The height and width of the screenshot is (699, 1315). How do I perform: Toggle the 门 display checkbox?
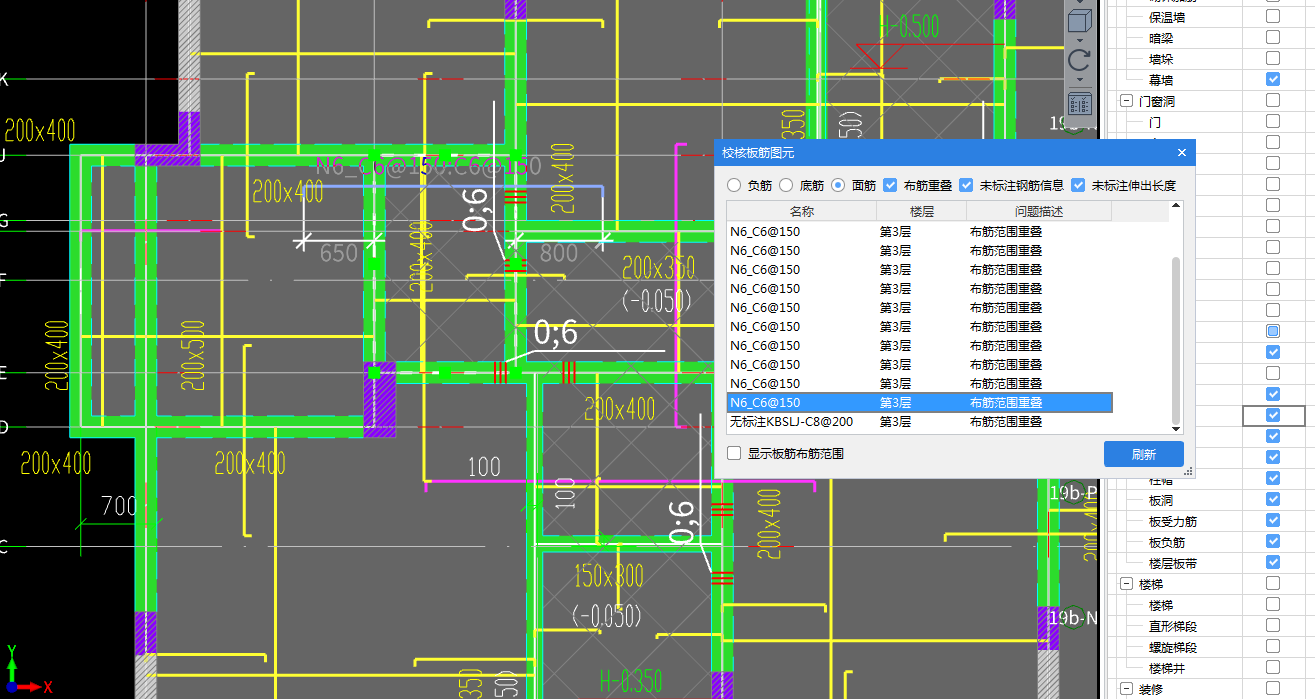[1273, 121]
